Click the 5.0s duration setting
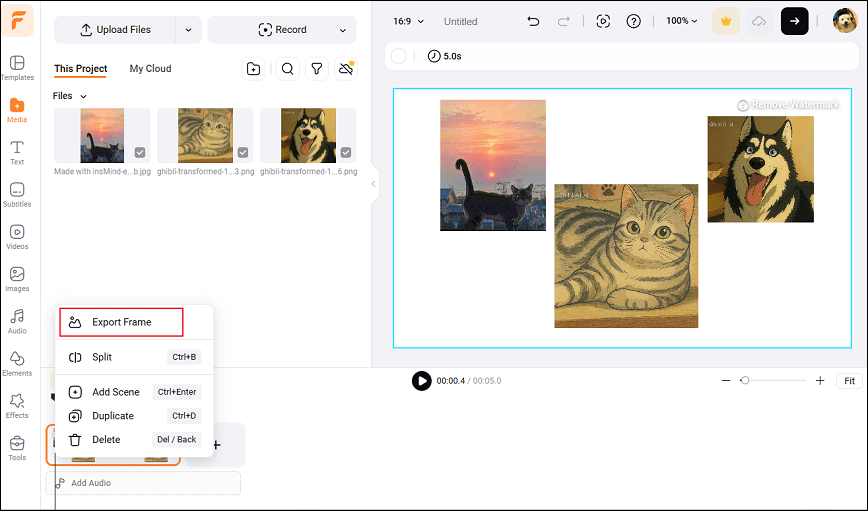868x511 pixels. tap(445, 56)
